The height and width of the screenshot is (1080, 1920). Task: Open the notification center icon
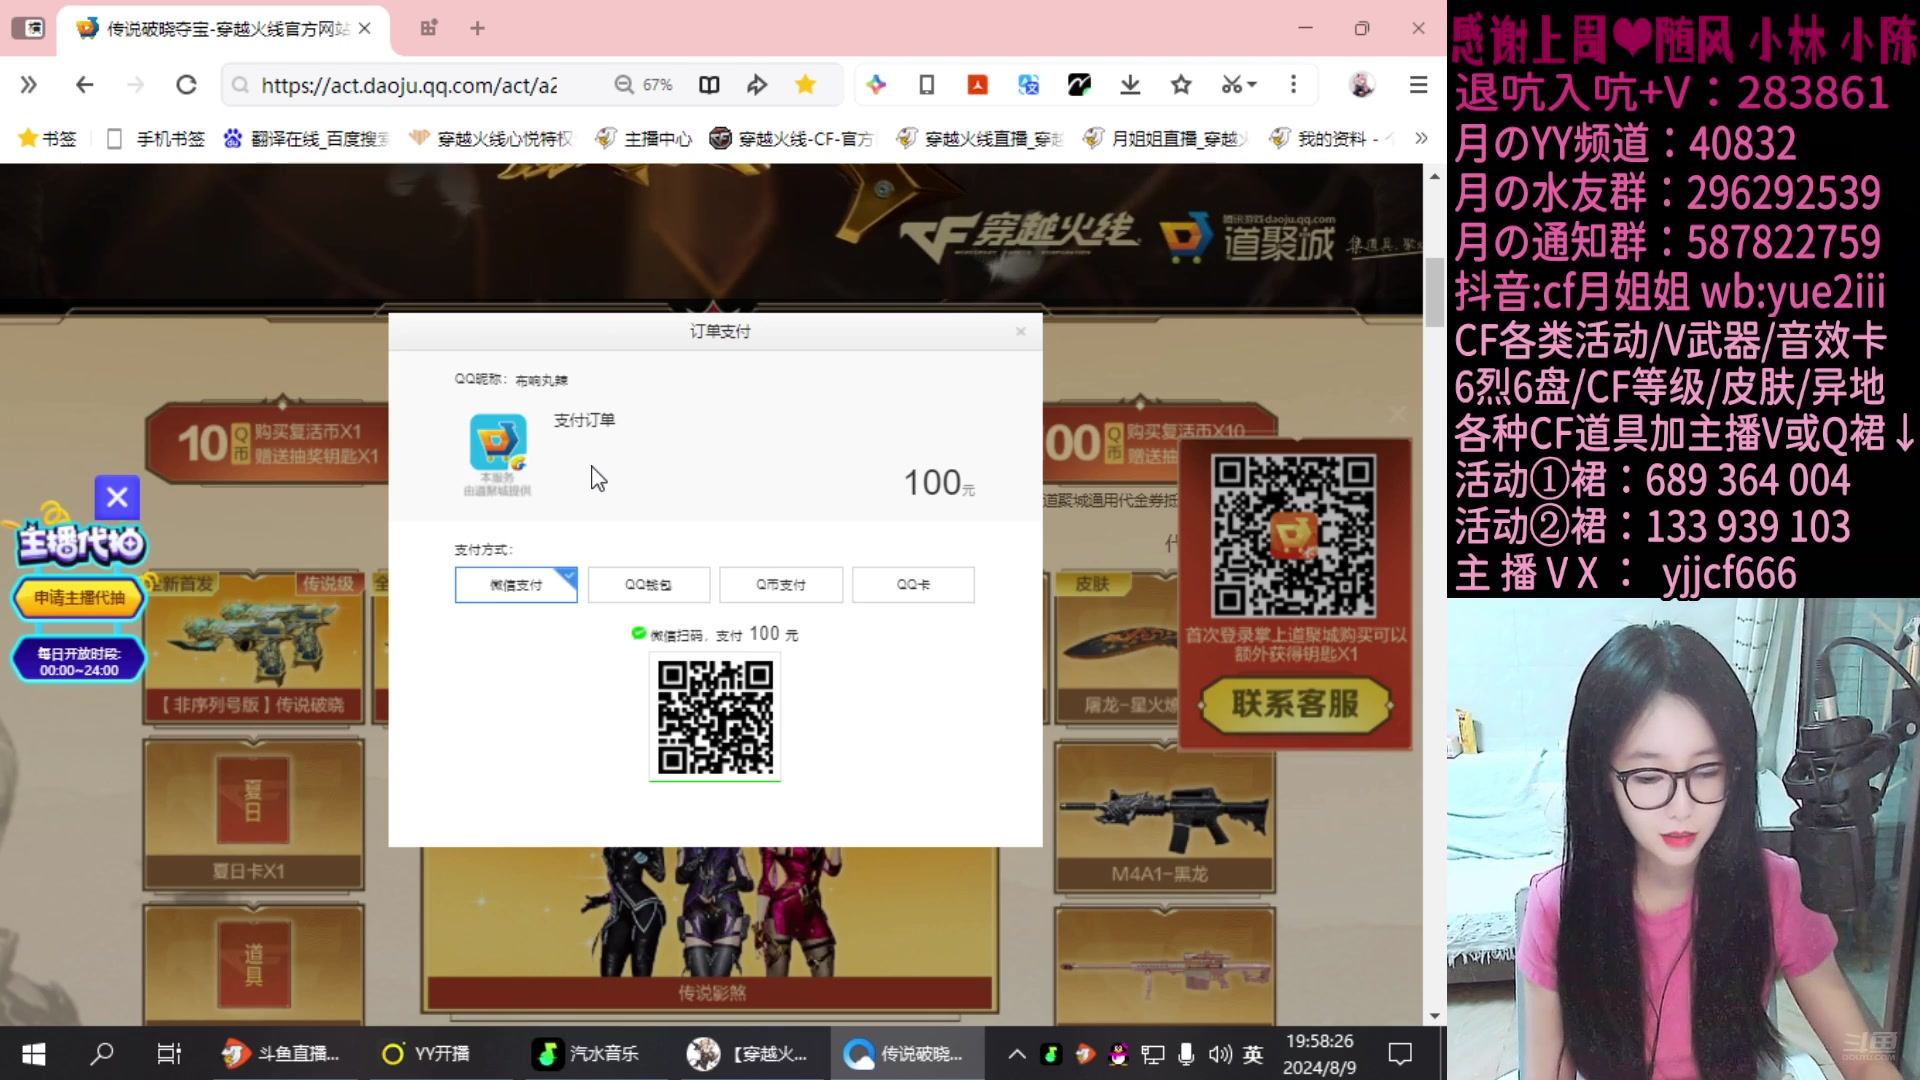coord(1400,1054)
